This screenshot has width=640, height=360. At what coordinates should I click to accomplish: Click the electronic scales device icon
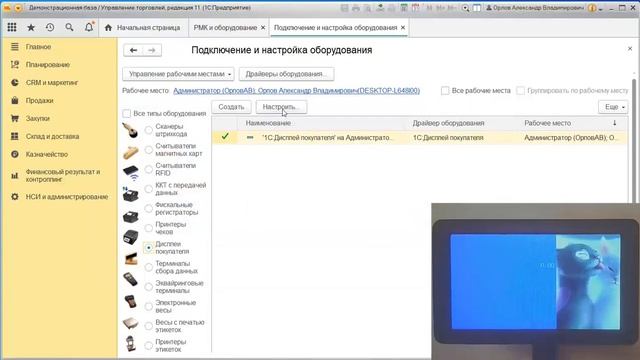click(x=131, y=323)
